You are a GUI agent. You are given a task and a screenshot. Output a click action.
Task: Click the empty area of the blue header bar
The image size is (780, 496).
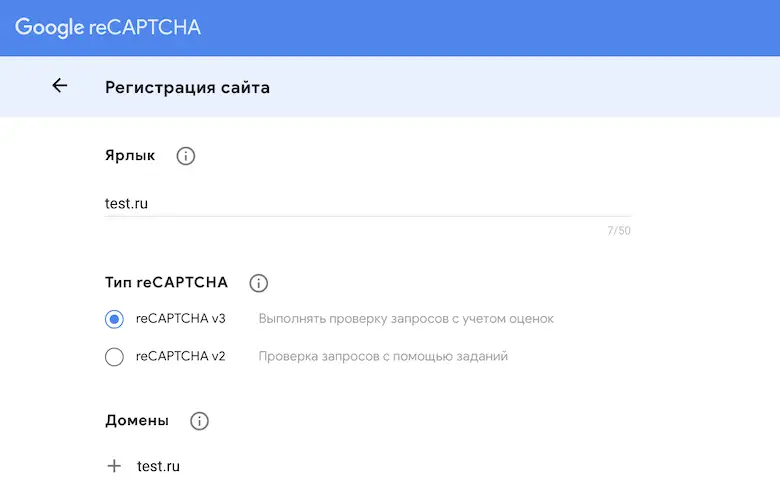tap(500, 27)
